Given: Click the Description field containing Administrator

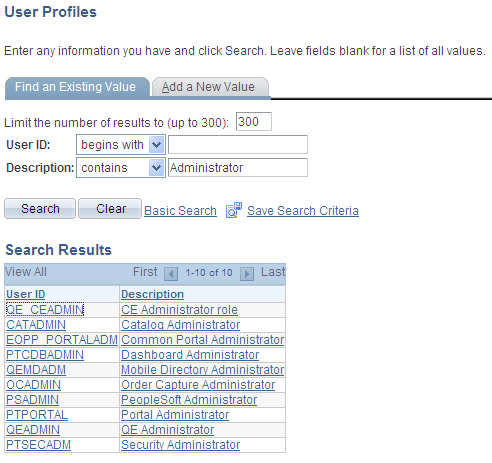Looking at the screenshot, I should pos(238,168).
